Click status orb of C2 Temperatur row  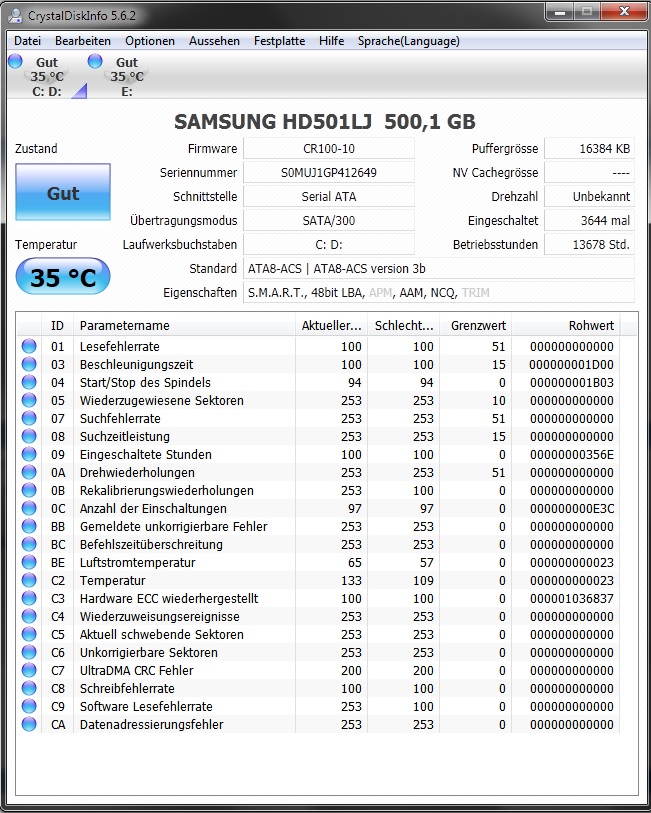(x=29, y=580)
